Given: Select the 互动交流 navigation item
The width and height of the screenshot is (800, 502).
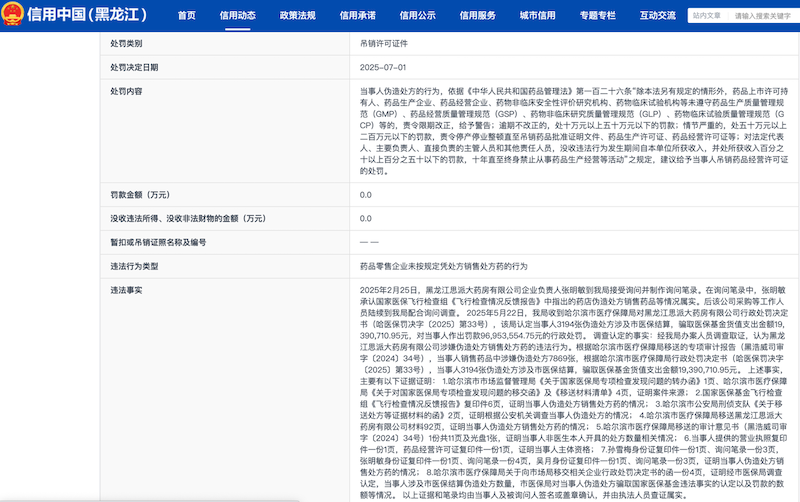Looking at the screenshot, I should click(658, 16).
